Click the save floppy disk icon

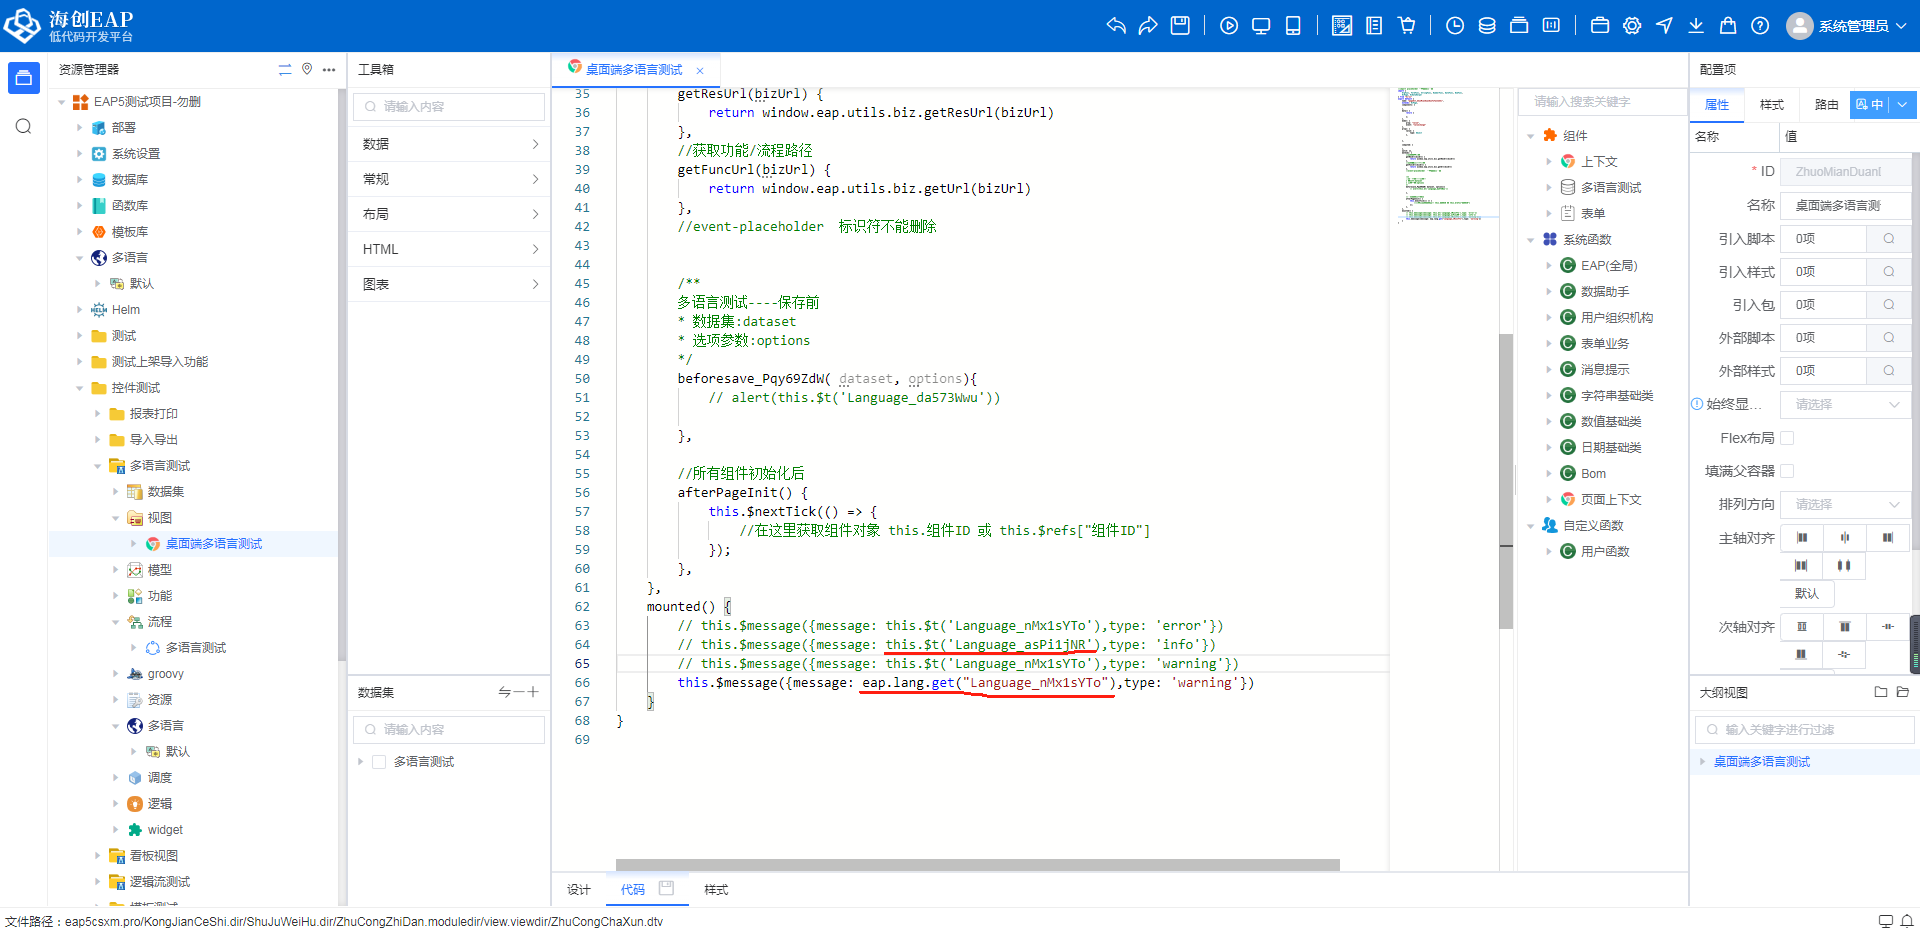click(x=1180, y=26)
